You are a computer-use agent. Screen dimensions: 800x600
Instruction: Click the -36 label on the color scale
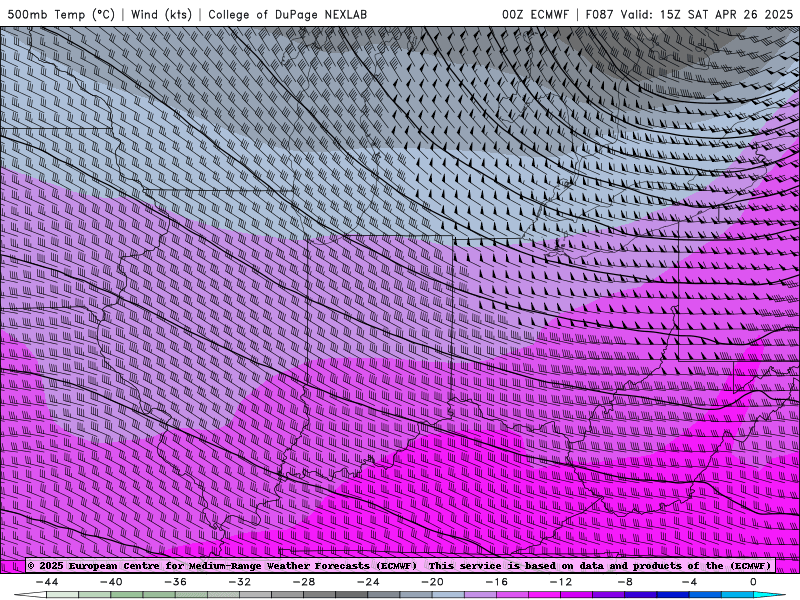176,582
